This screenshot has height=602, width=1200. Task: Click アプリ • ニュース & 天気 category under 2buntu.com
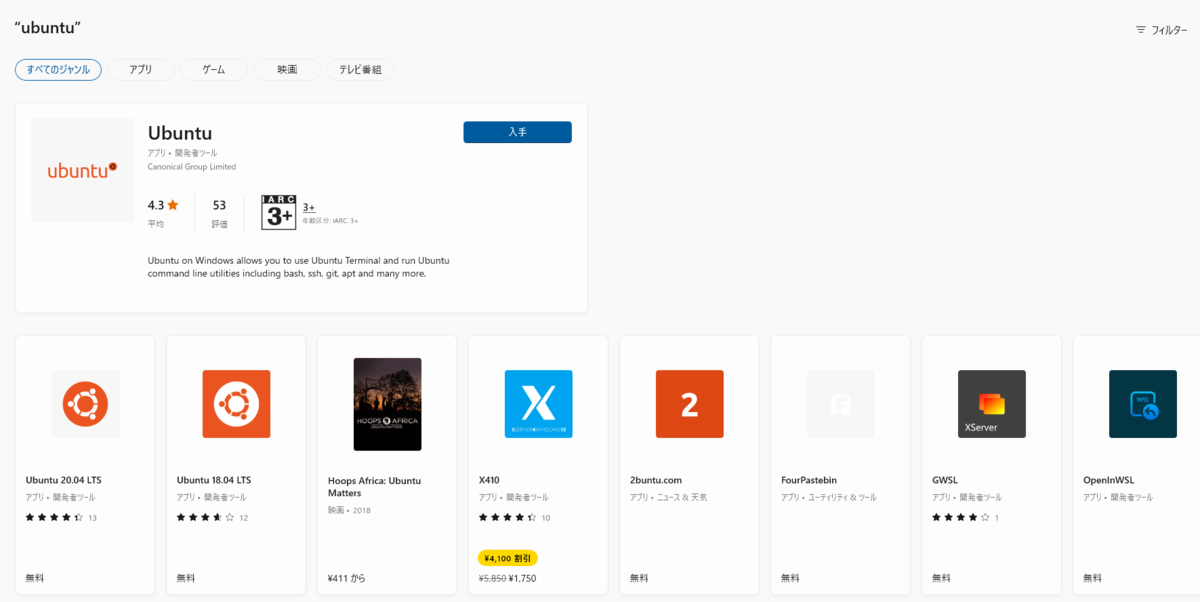pos(669,497)
